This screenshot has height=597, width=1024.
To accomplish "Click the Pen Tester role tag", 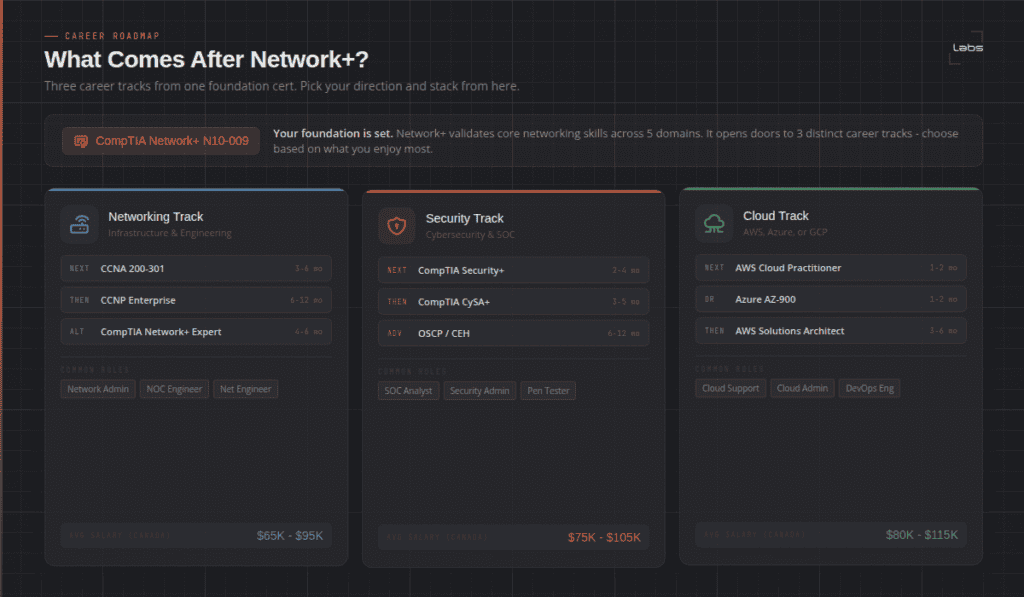I will pos(548,391).
